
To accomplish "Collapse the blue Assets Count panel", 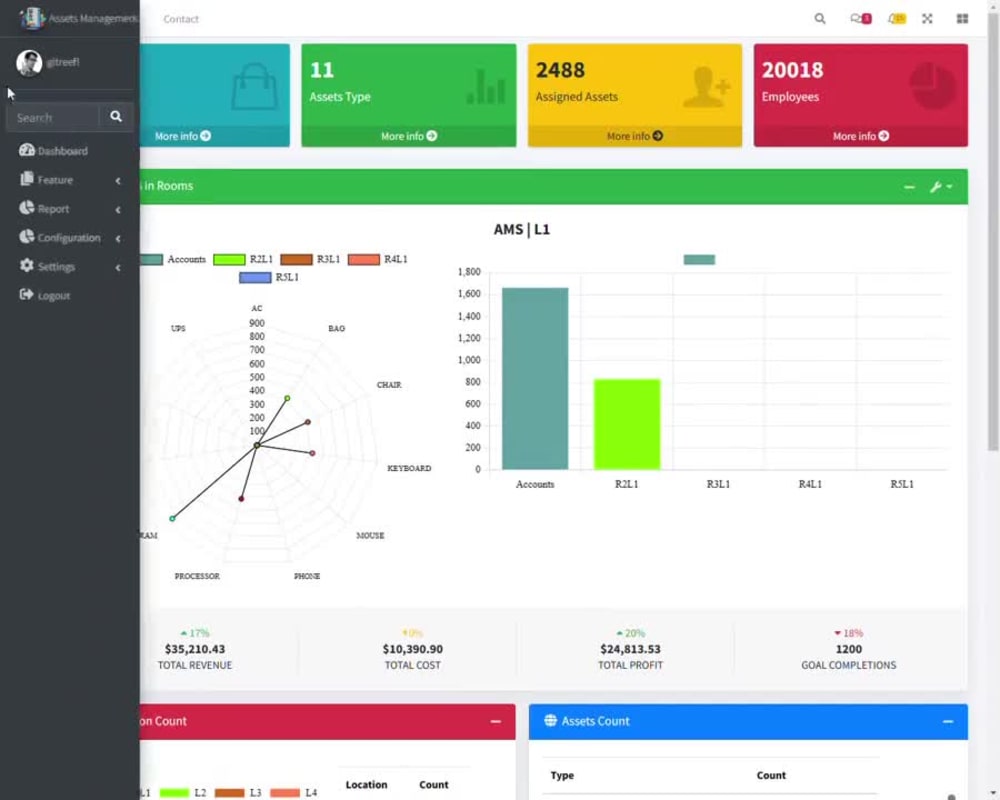I will (x=947, y=721).
